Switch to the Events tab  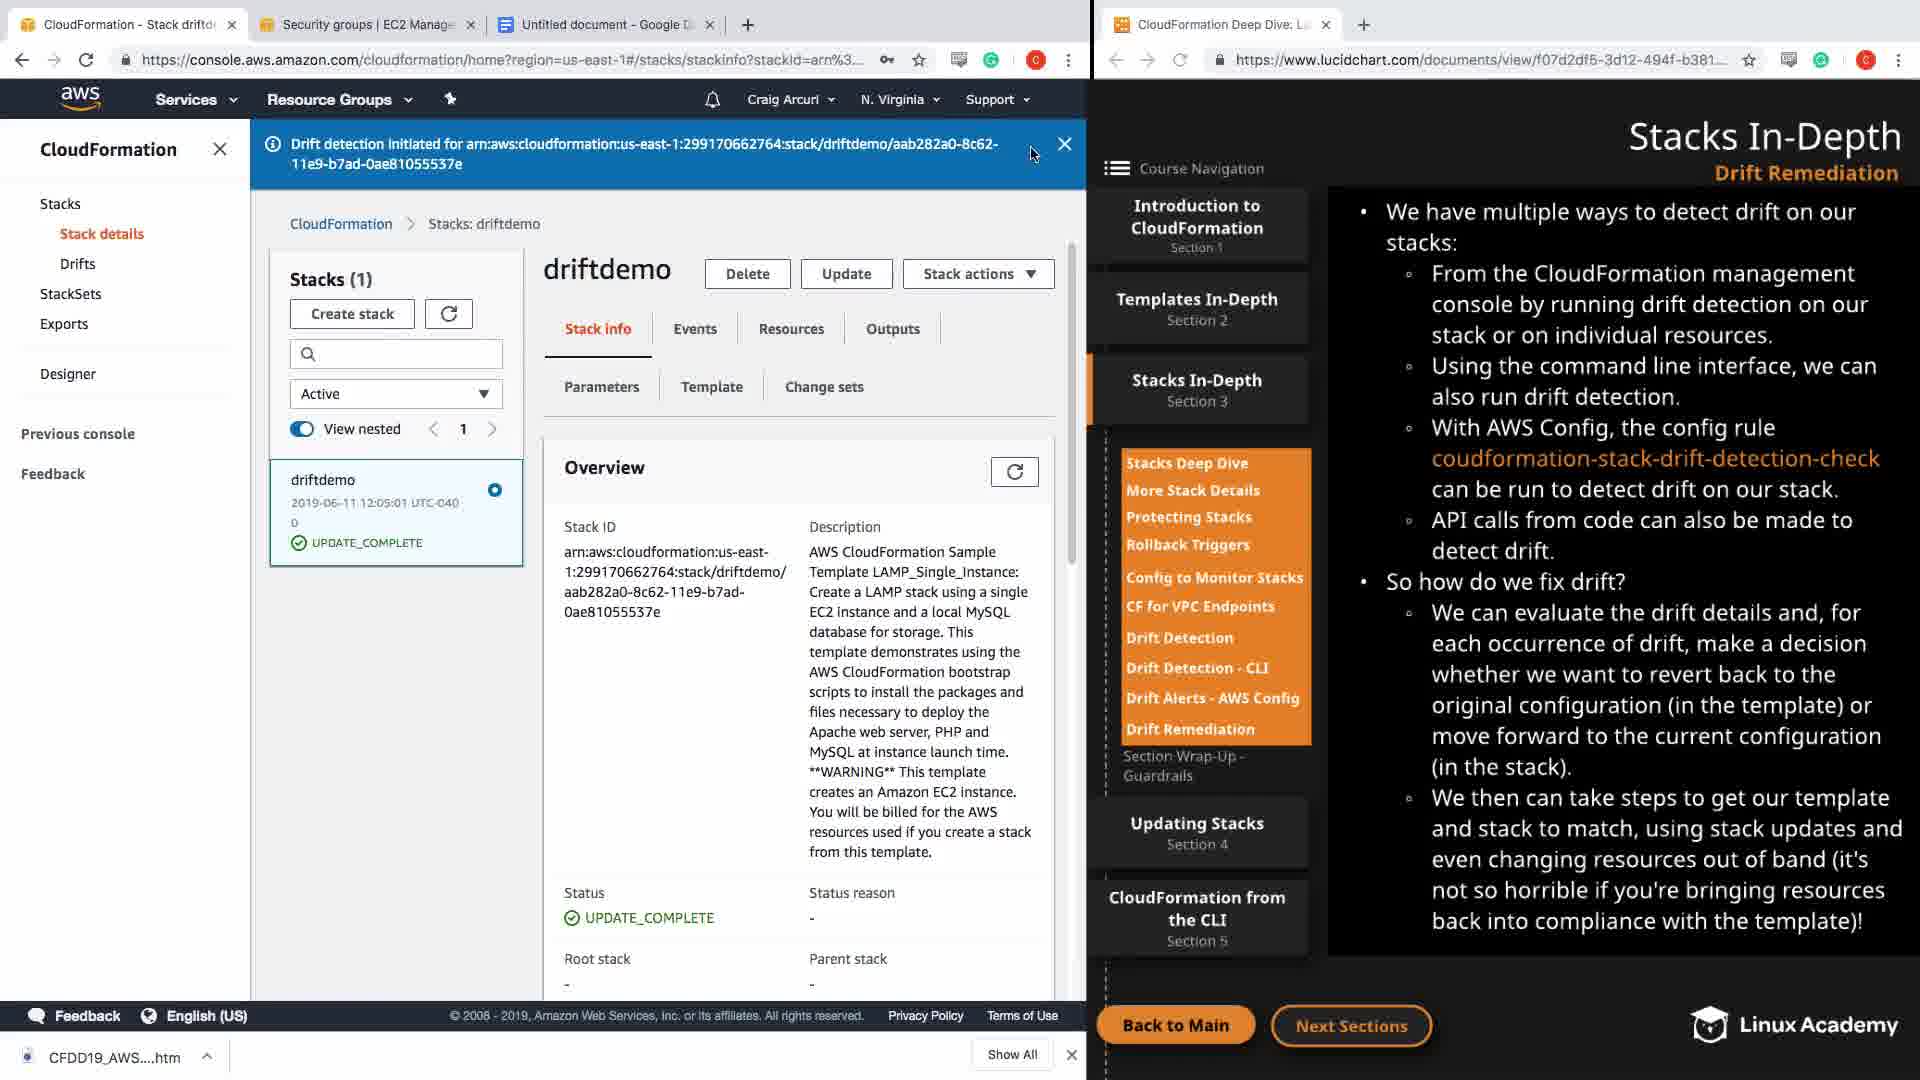pyautogui.click(x=694, y=329)
